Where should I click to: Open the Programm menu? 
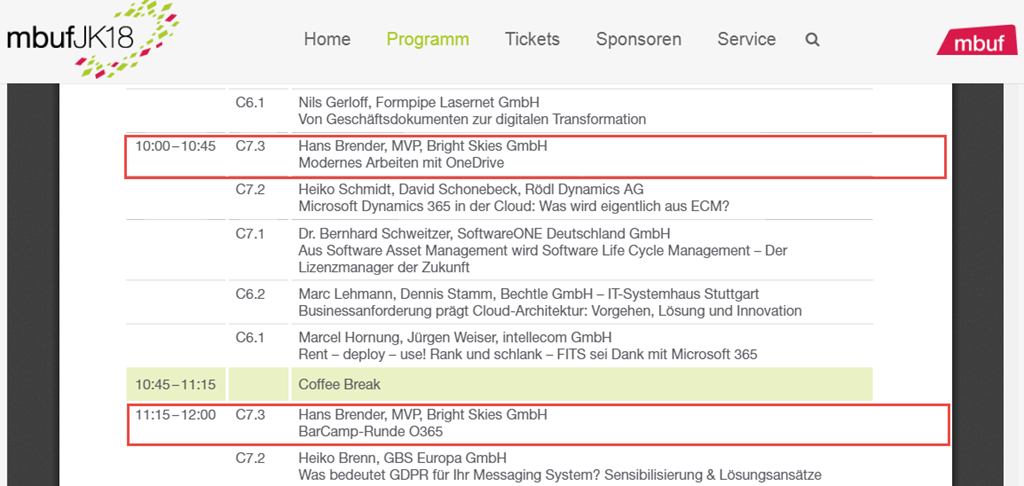click(427, 40)
